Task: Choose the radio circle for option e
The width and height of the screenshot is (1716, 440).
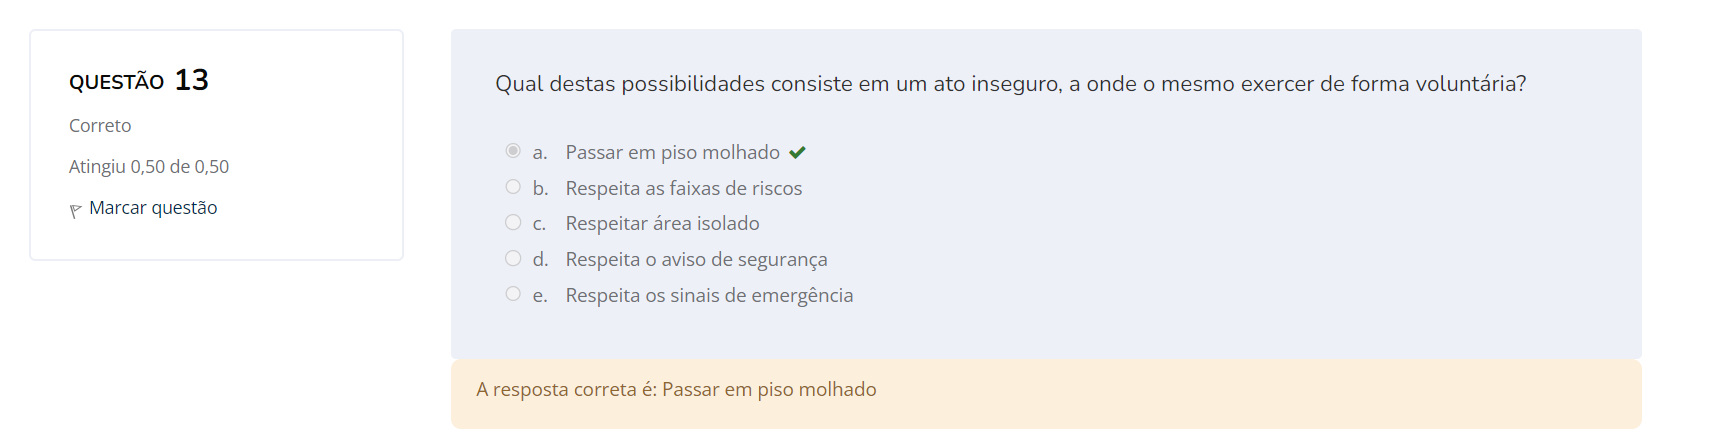Action: pos(513,294)
